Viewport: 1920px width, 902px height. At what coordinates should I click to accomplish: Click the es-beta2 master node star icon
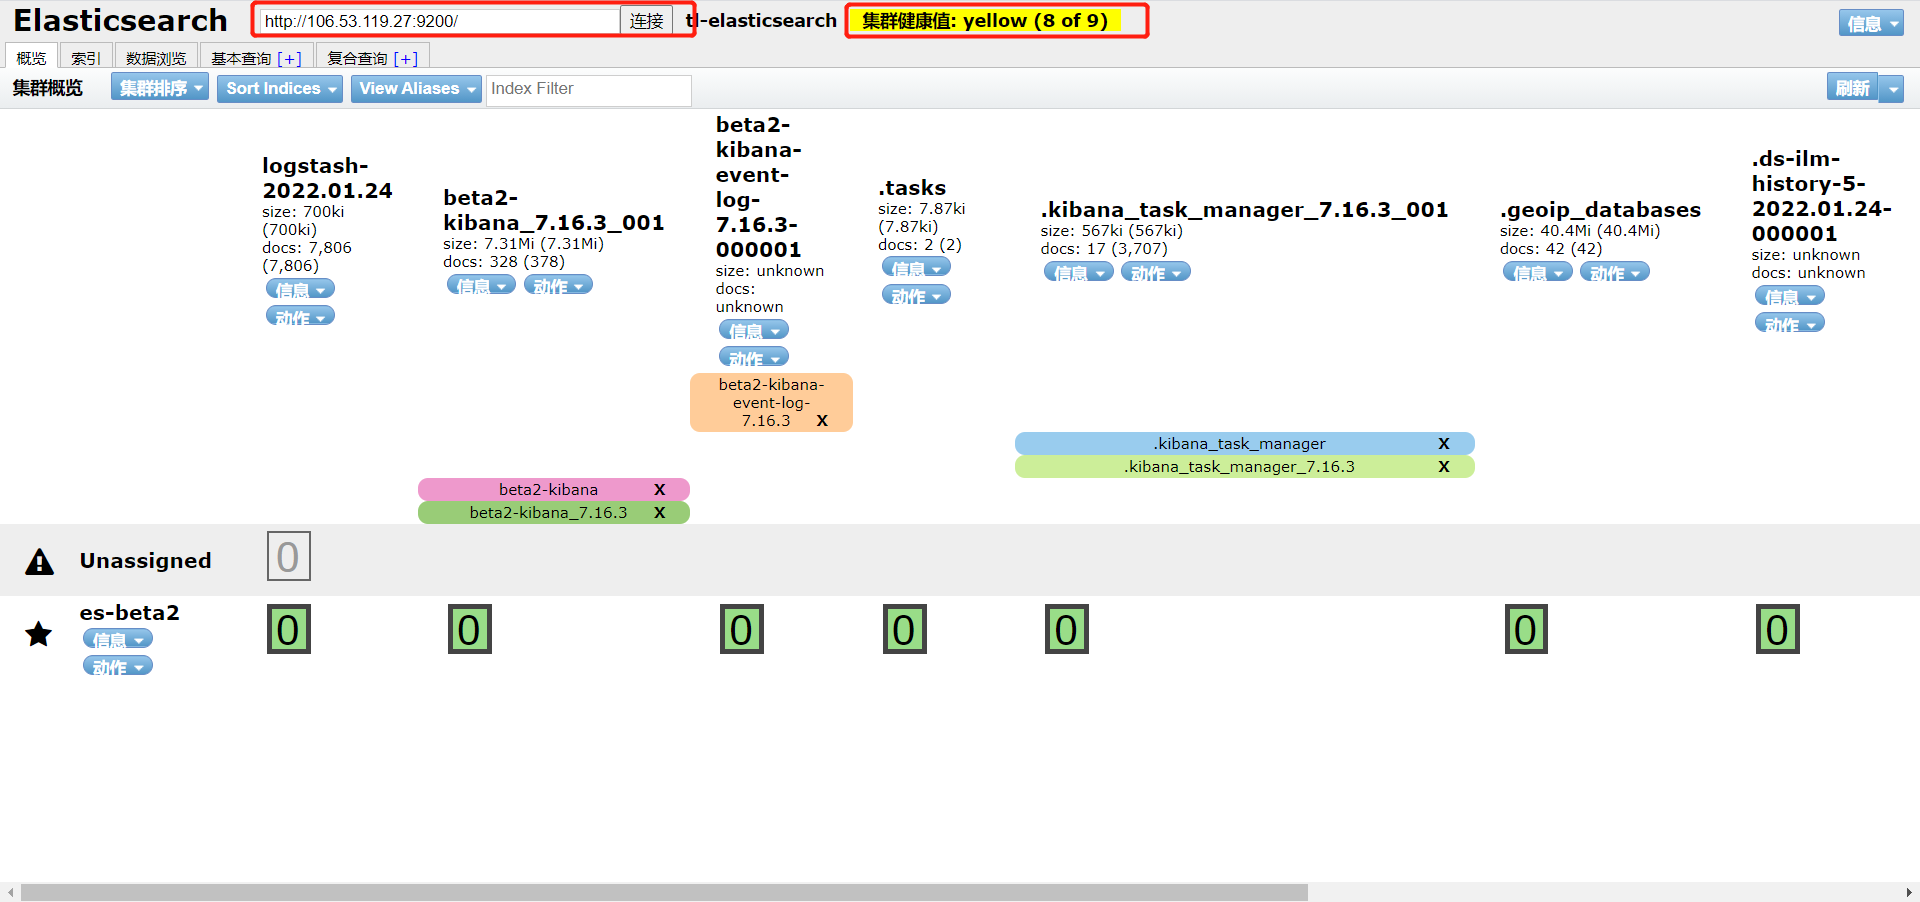[x=39, y=634]
